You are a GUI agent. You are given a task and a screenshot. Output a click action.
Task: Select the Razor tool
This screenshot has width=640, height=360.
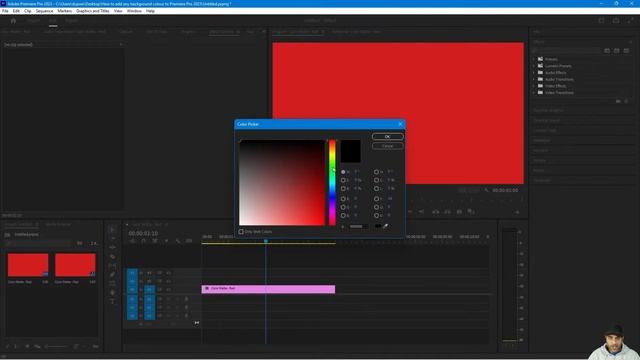click(113, 256)
